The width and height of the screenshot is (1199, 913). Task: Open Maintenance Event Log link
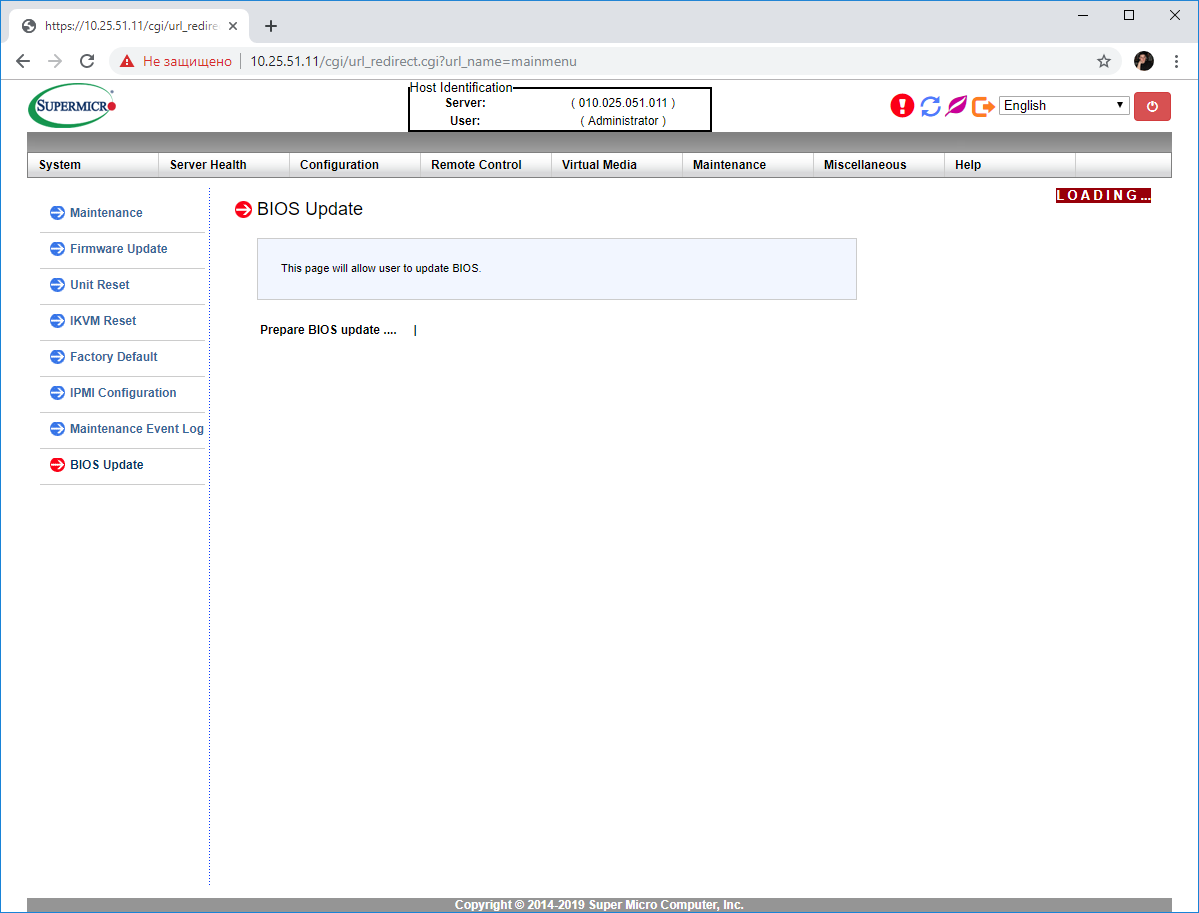click(x=137, y=428)
